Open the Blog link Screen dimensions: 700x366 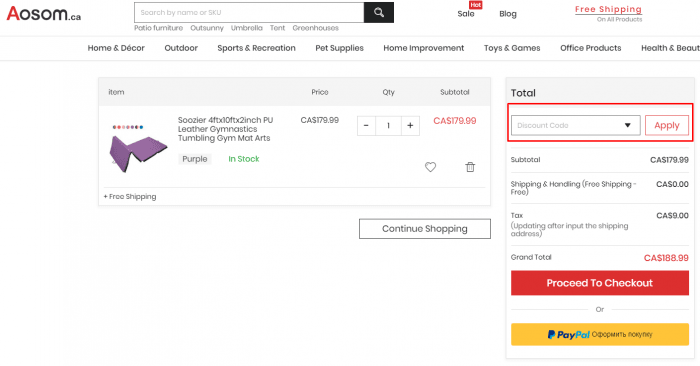pos(508,14)
